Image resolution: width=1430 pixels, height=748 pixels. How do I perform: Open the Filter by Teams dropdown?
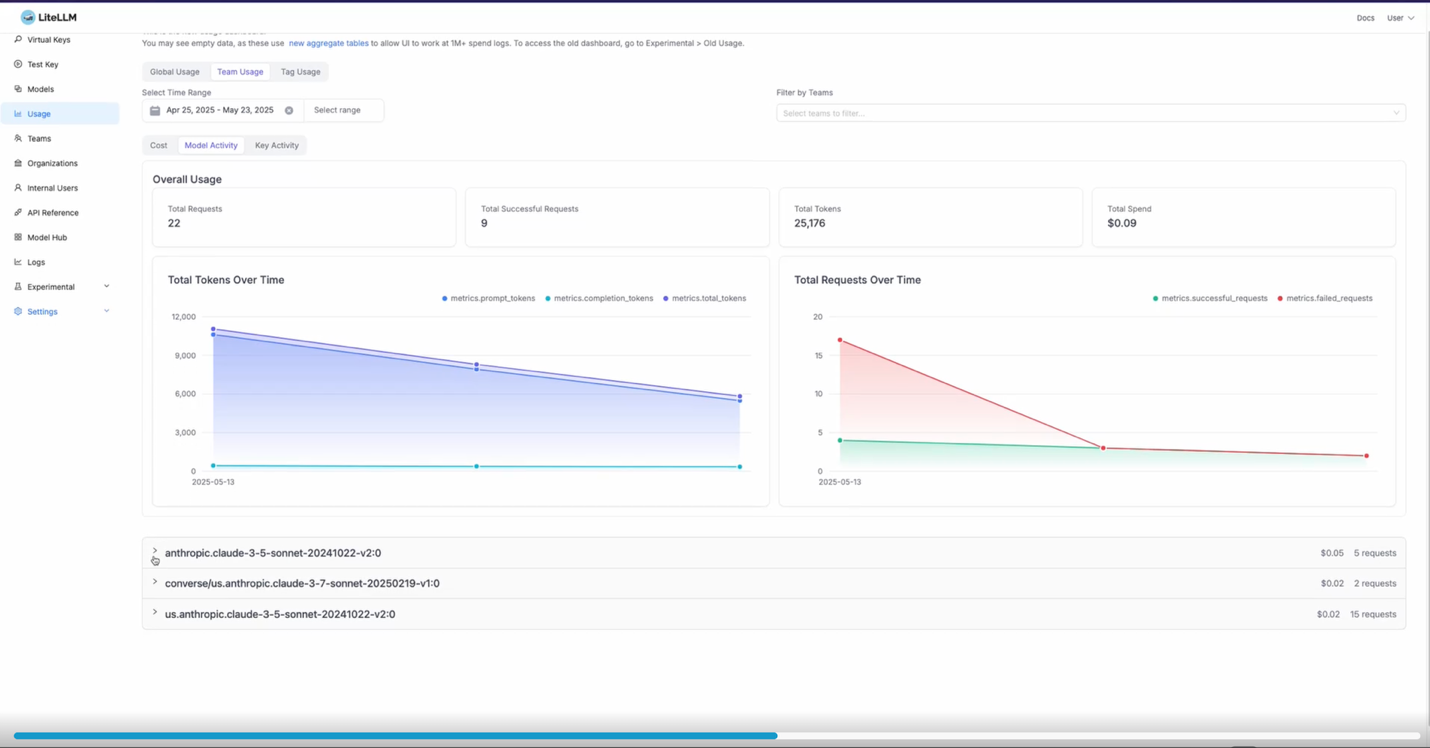point(1090,112)
